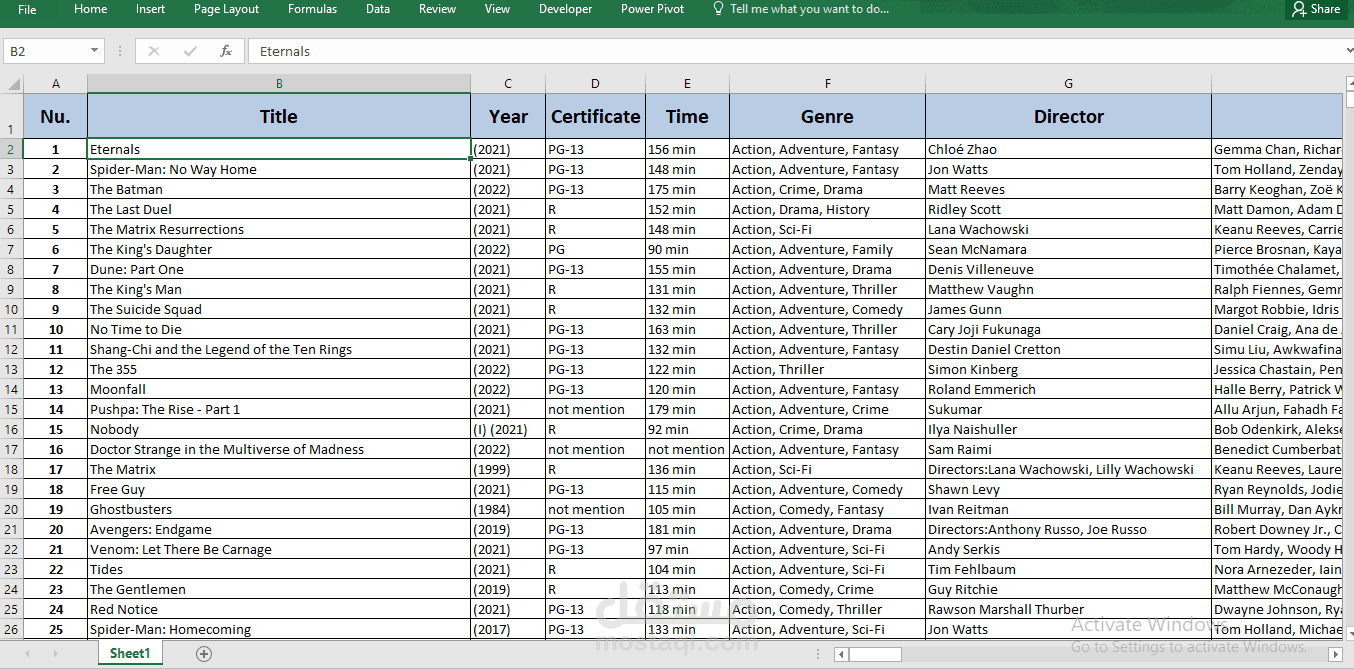Click the Tell me what you want to do box
The image size is (1354, 669).
tap(800, 9)
